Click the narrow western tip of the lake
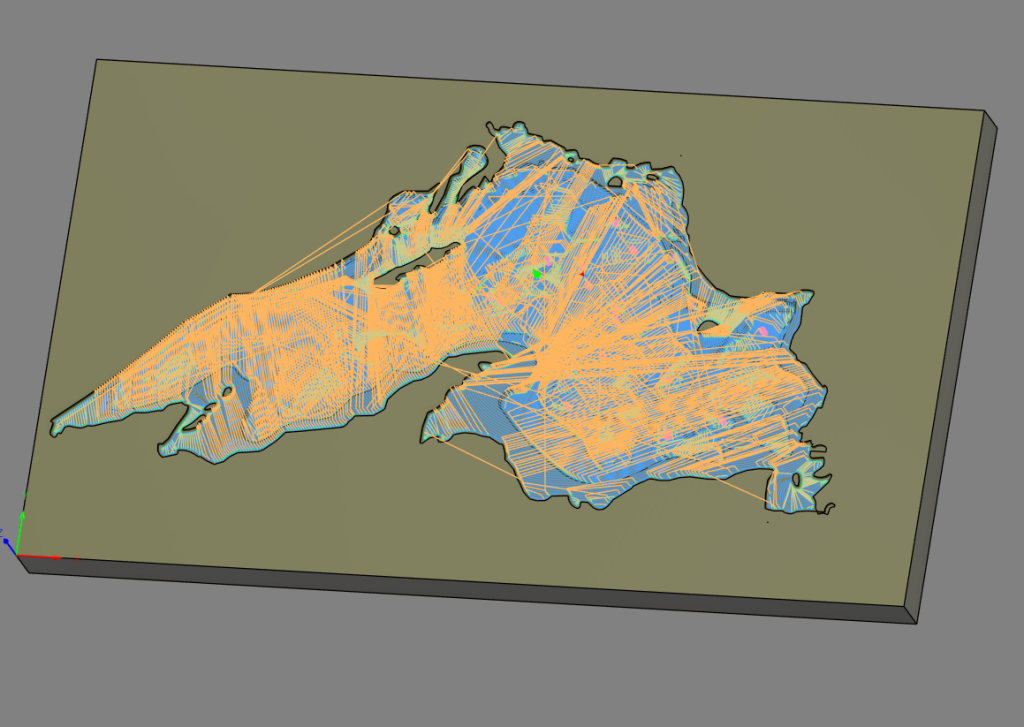The width and height of the screenshot is (1024, 727). [x=62, y=425]
